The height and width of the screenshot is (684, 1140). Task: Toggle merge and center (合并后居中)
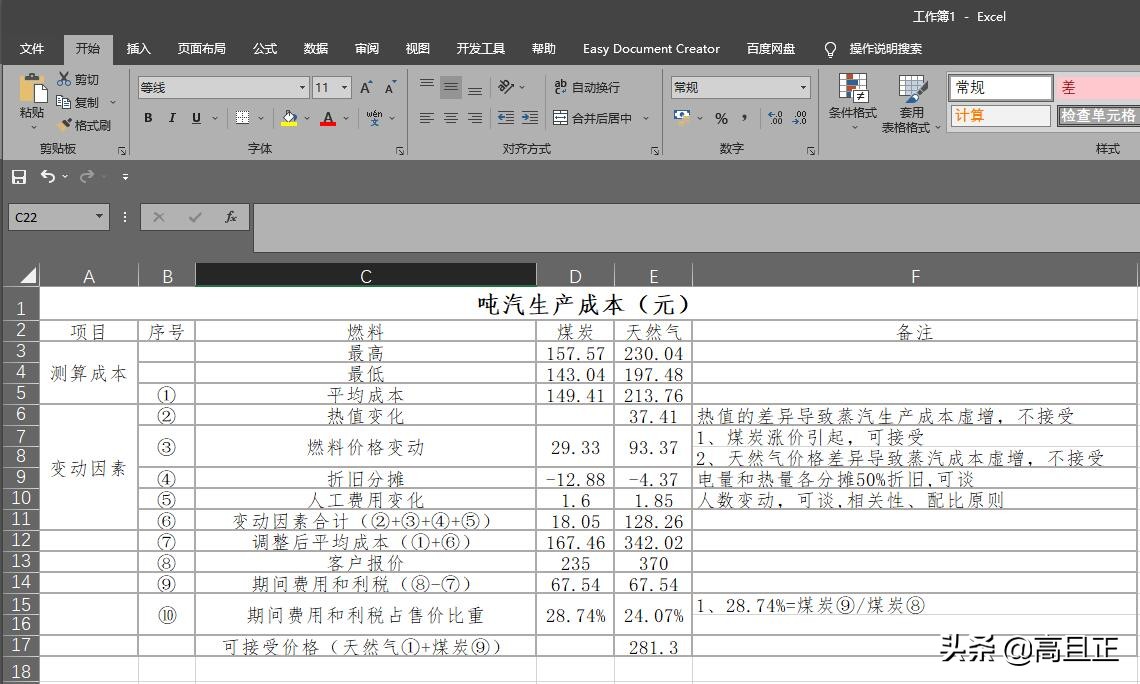click(x=595, y=117)
